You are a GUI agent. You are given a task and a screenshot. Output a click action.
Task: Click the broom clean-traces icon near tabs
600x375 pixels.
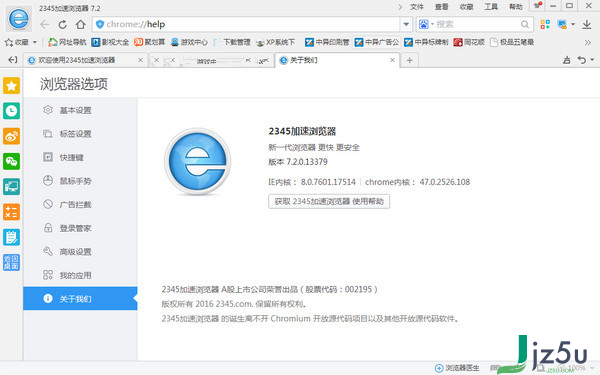(x=567, y=60)
